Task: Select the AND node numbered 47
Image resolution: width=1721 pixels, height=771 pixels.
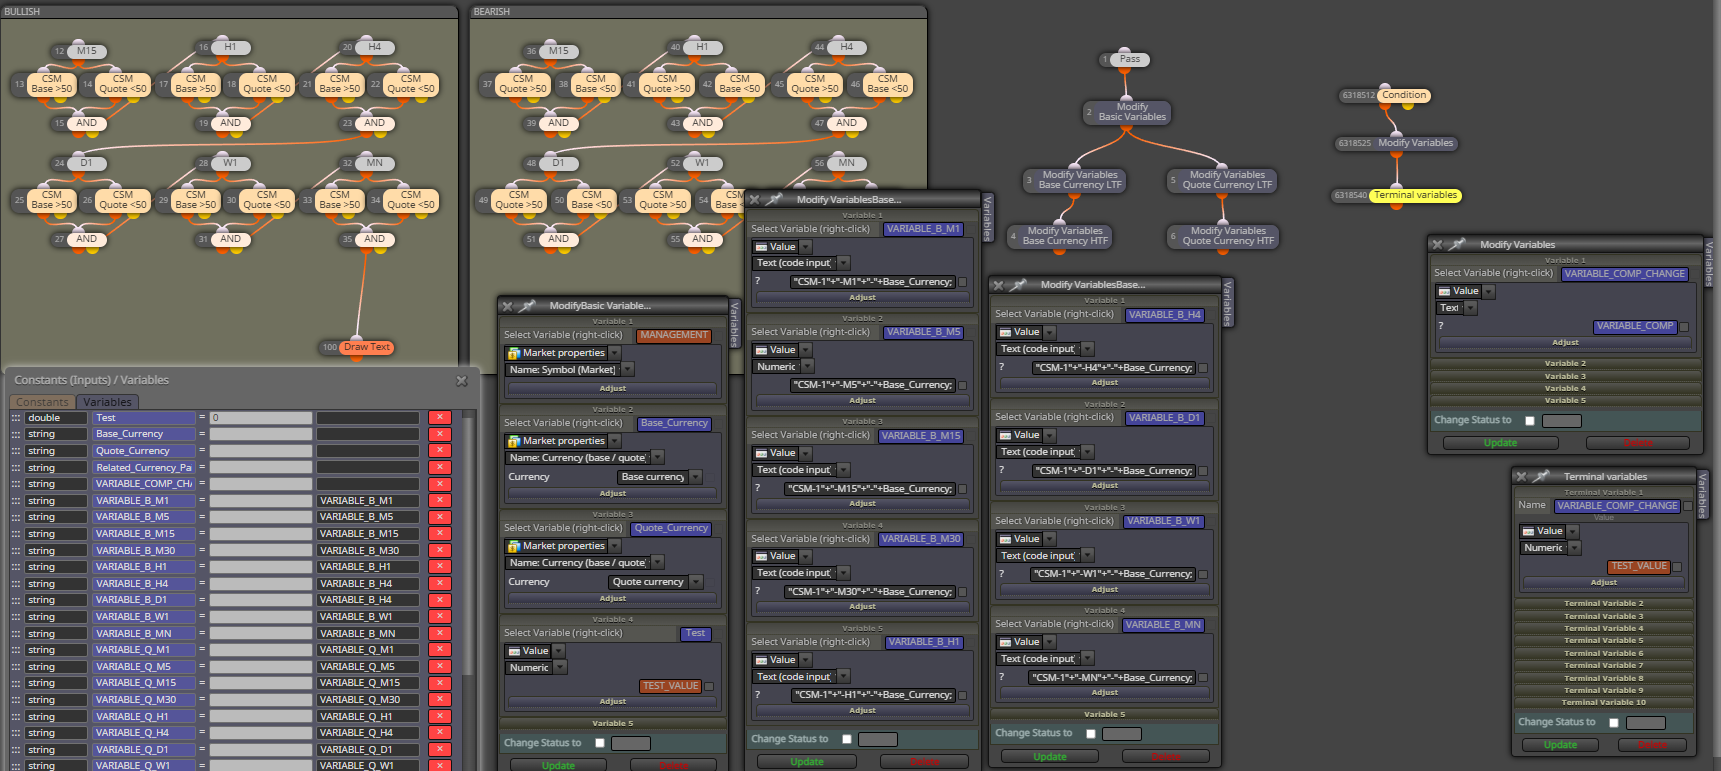Action: coord(846,123)
